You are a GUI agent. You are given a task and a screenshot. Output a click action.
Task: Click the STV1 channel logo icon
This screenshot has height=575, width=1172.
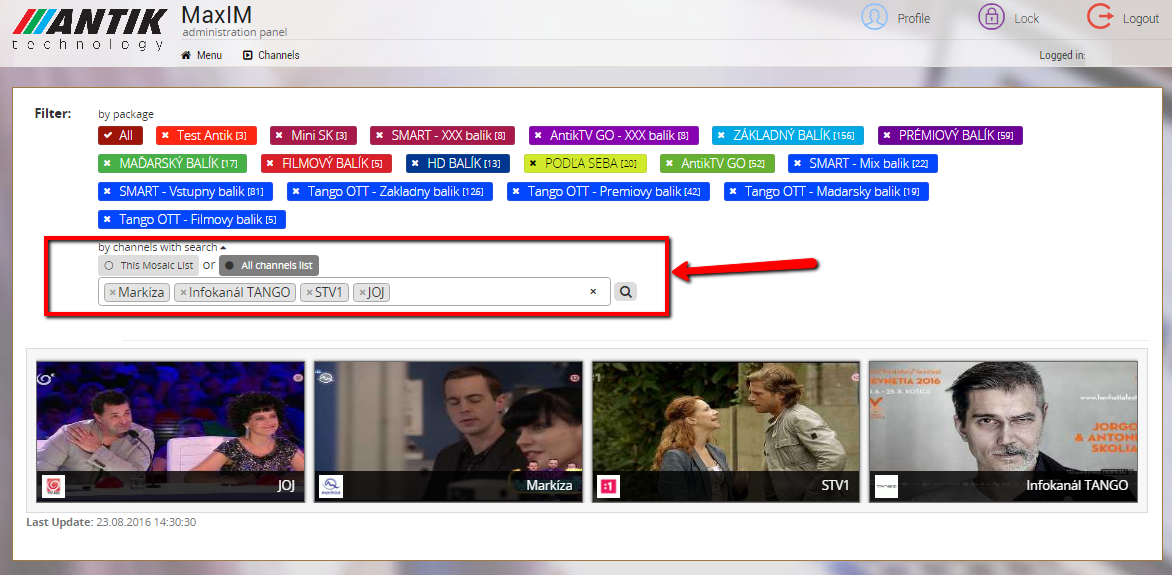point(608,486)
